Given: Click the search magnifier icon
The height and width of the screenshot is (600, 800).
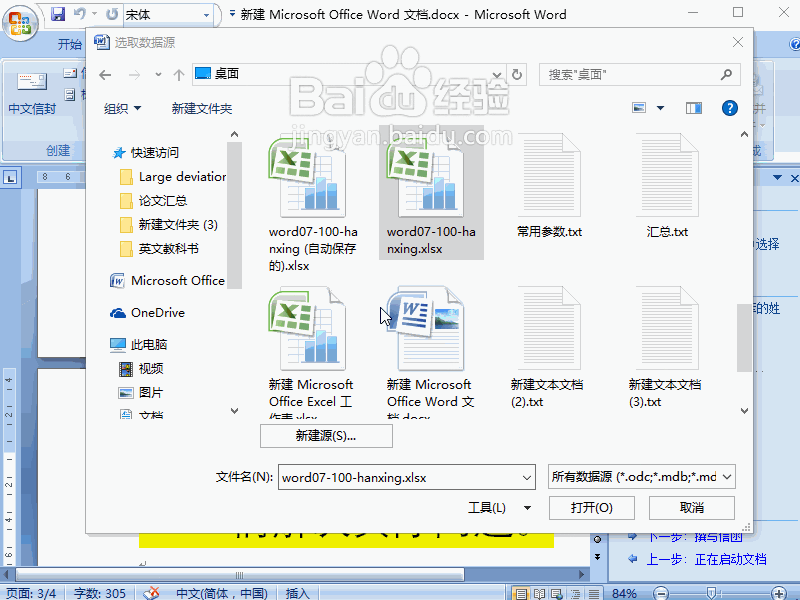Looking at the screenshot, I should 726,74.
